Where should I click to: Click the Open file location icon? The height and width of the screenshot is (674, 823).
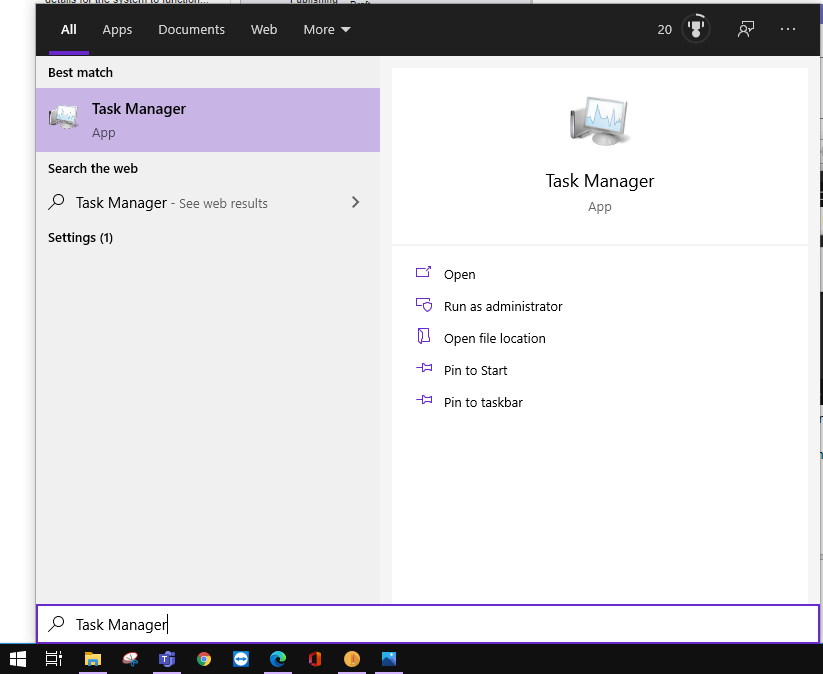[x=424, y=336]
